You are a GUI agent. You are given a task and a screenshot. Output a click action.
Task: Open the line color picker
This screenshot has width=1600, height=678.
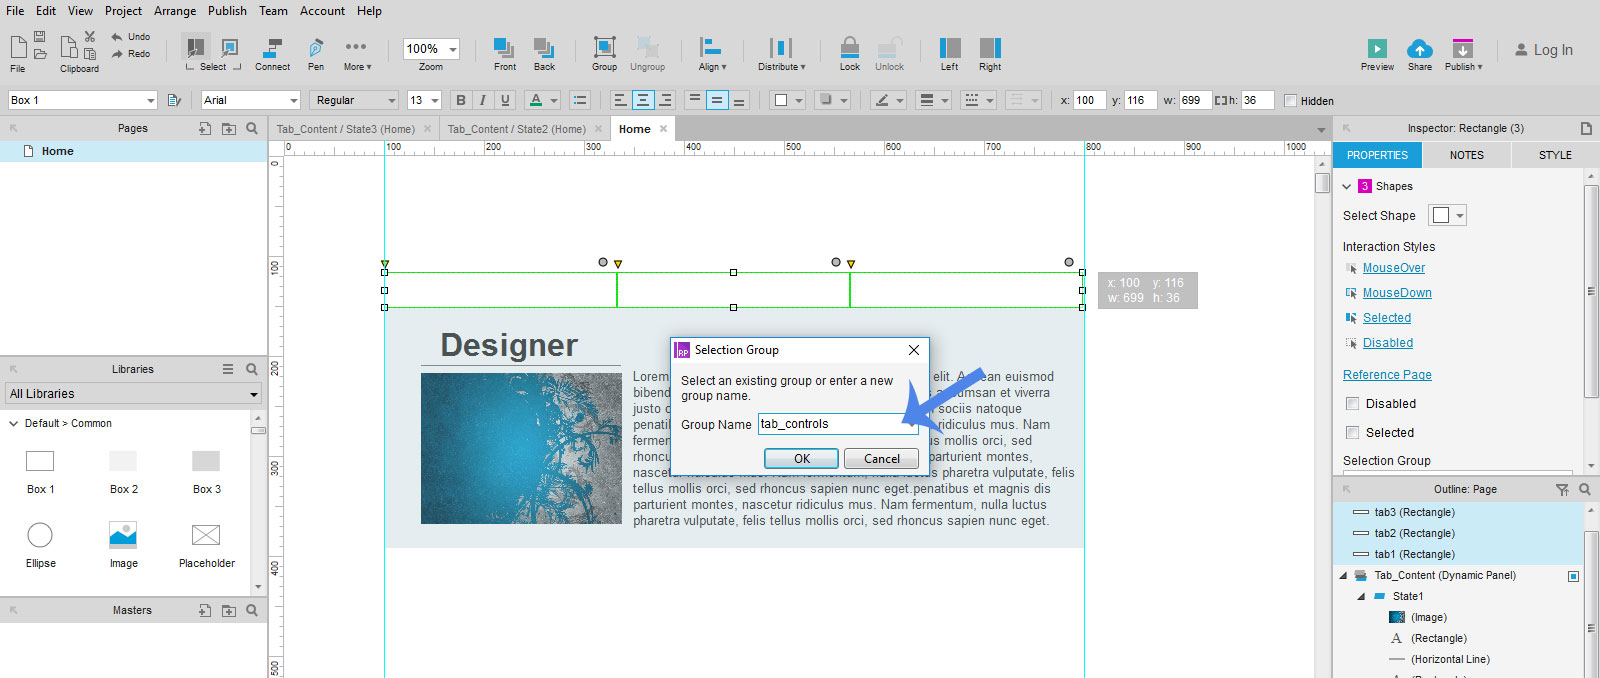[x=887, y=100]
